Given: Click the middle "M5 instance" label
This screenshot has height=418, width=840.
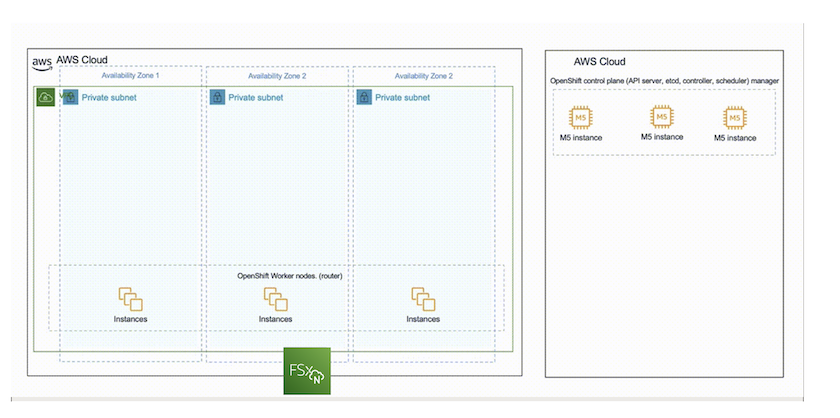Looking at the screenshot, I should tap(662, 137).
